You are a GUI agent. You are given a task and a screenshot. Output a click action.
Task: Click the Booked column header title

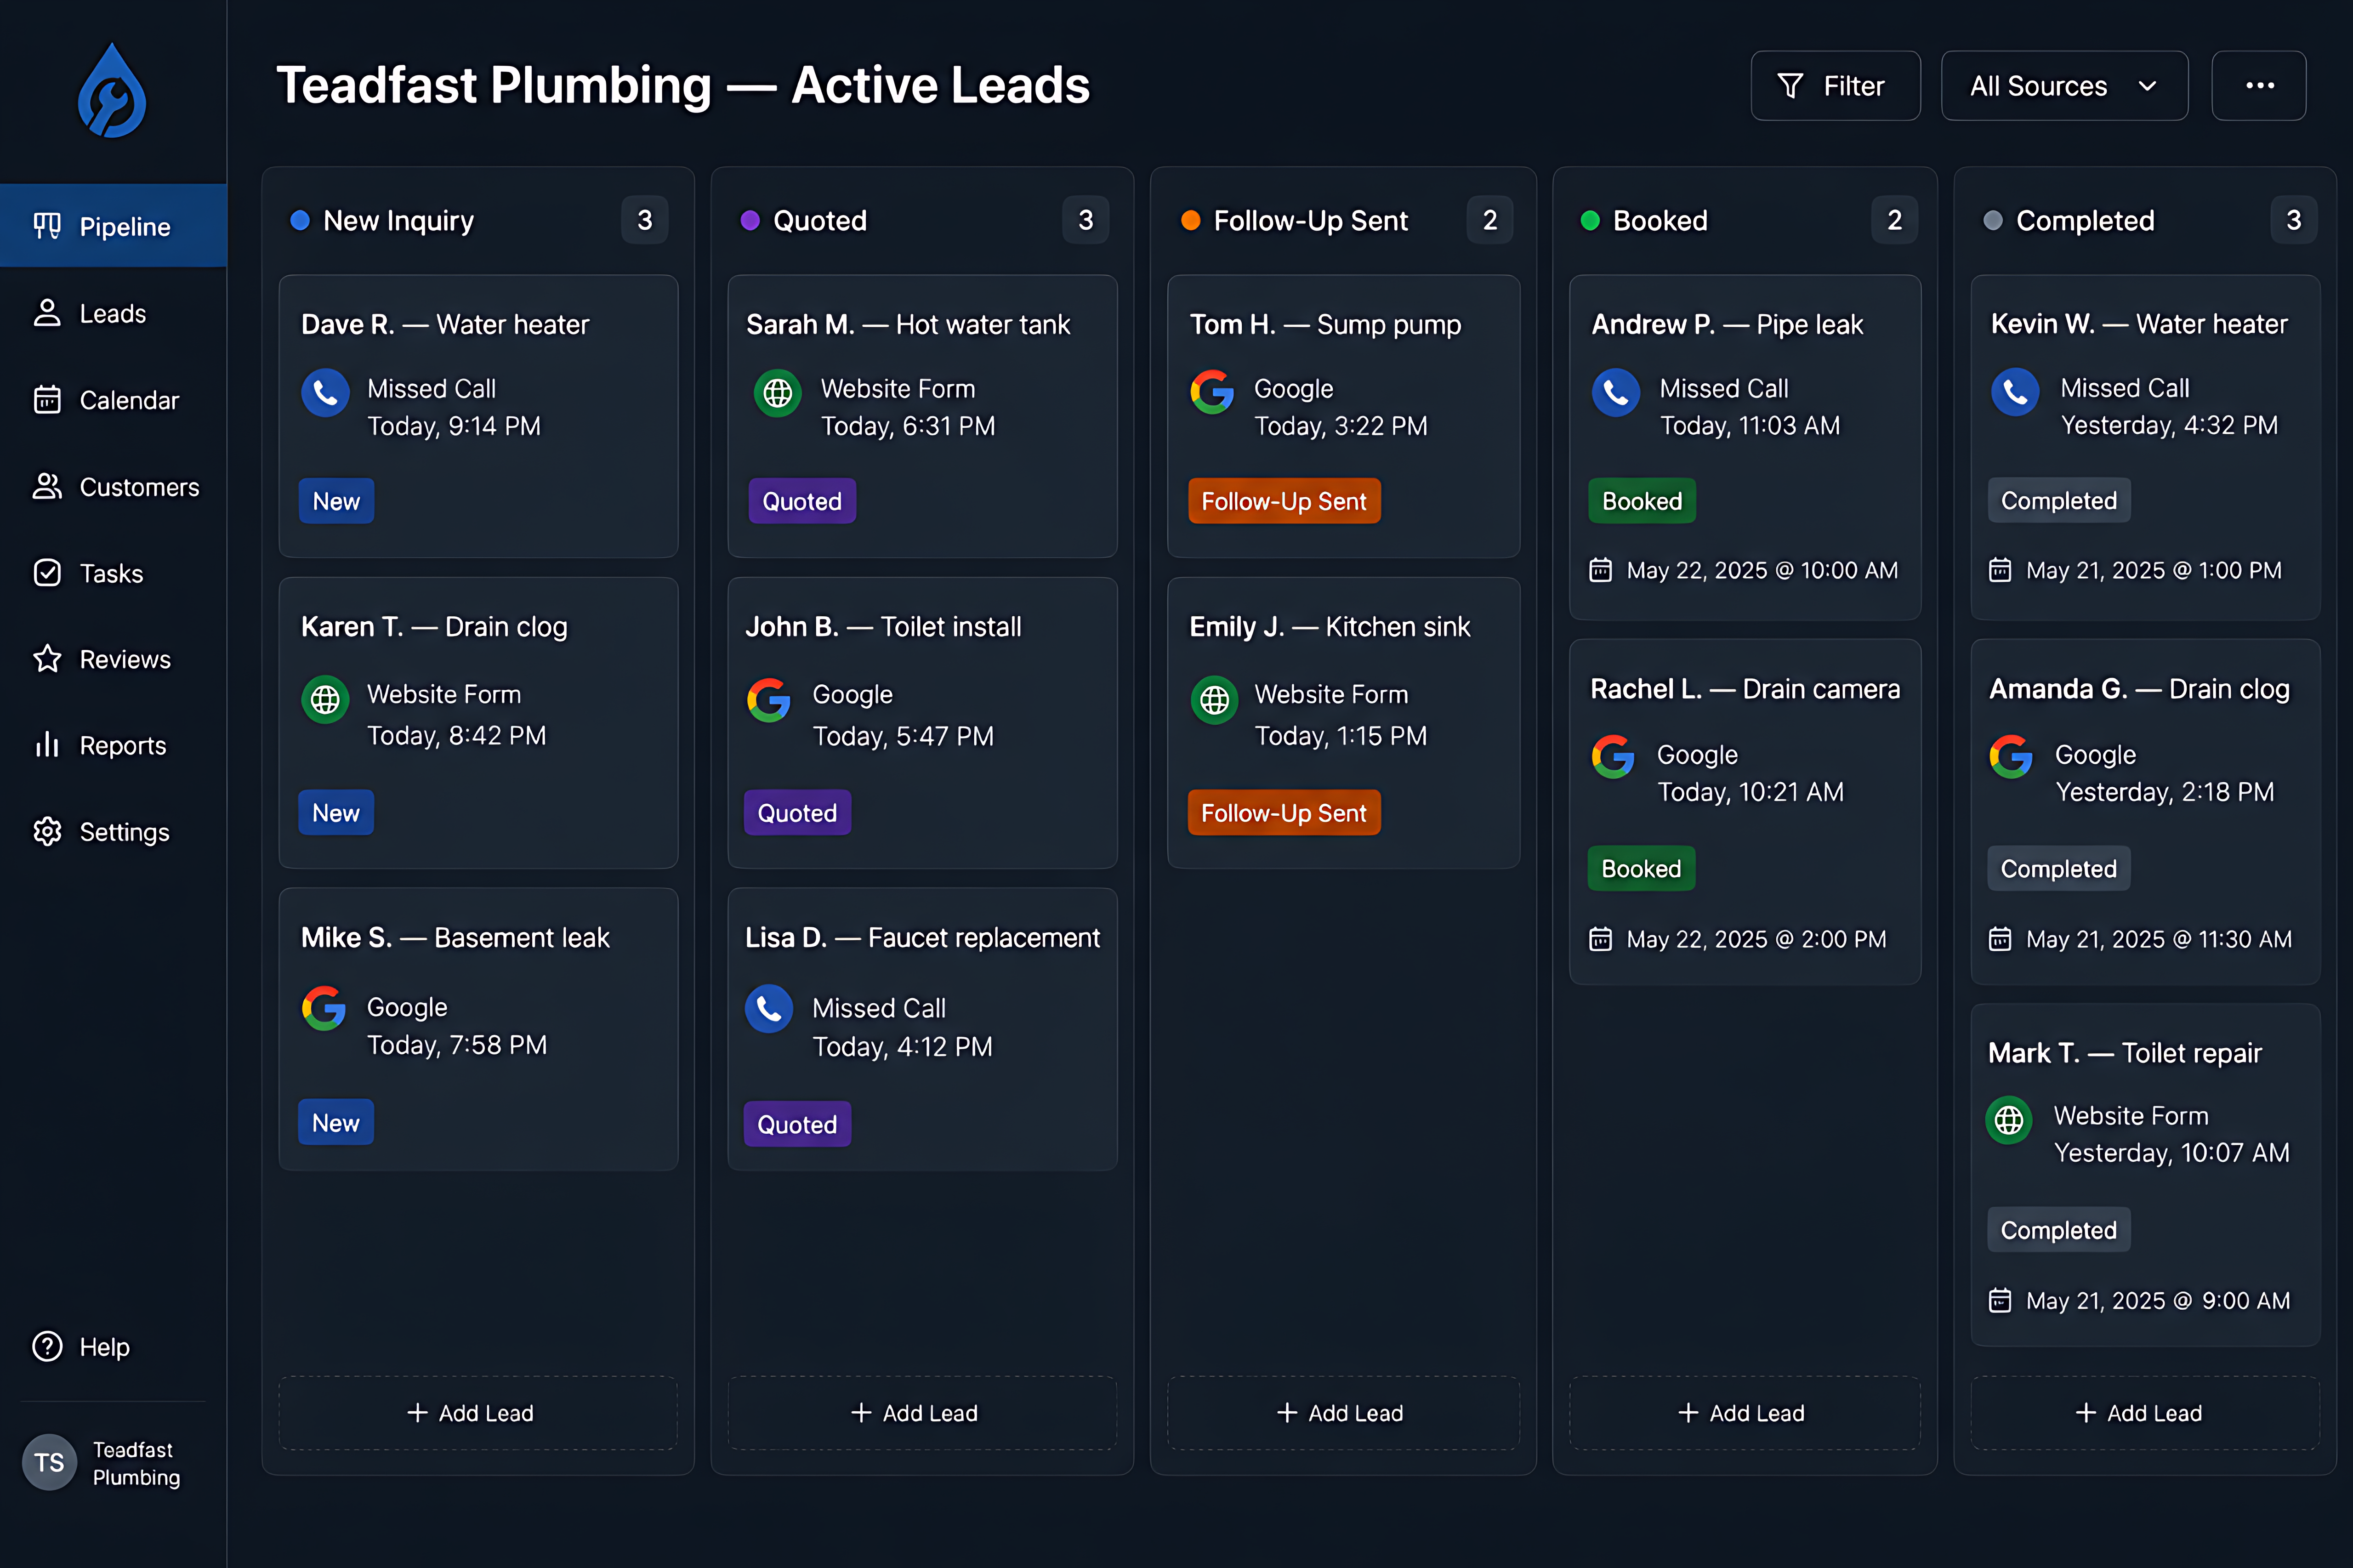point(1660,220)
